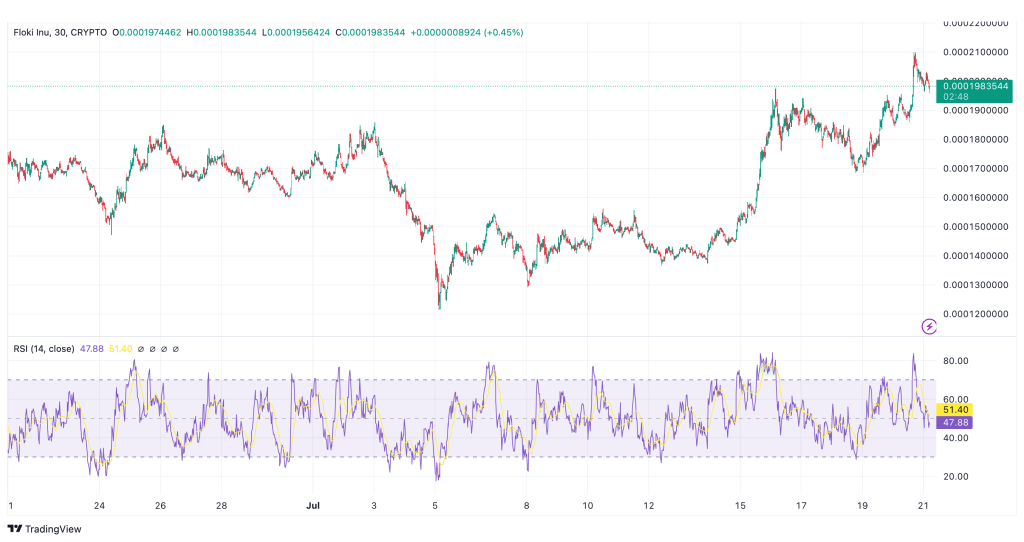Click the close value C0.0001983544 in the legend
1024x542 pixels.
pyautogui.click(x=370, y=32)
